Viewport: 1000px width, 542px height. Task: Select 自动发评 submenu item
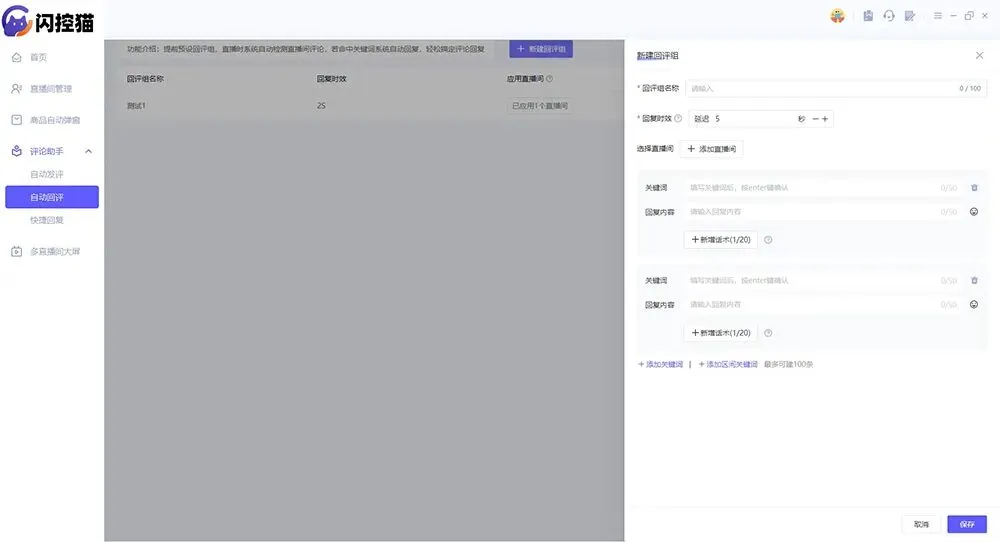(47, 174)
